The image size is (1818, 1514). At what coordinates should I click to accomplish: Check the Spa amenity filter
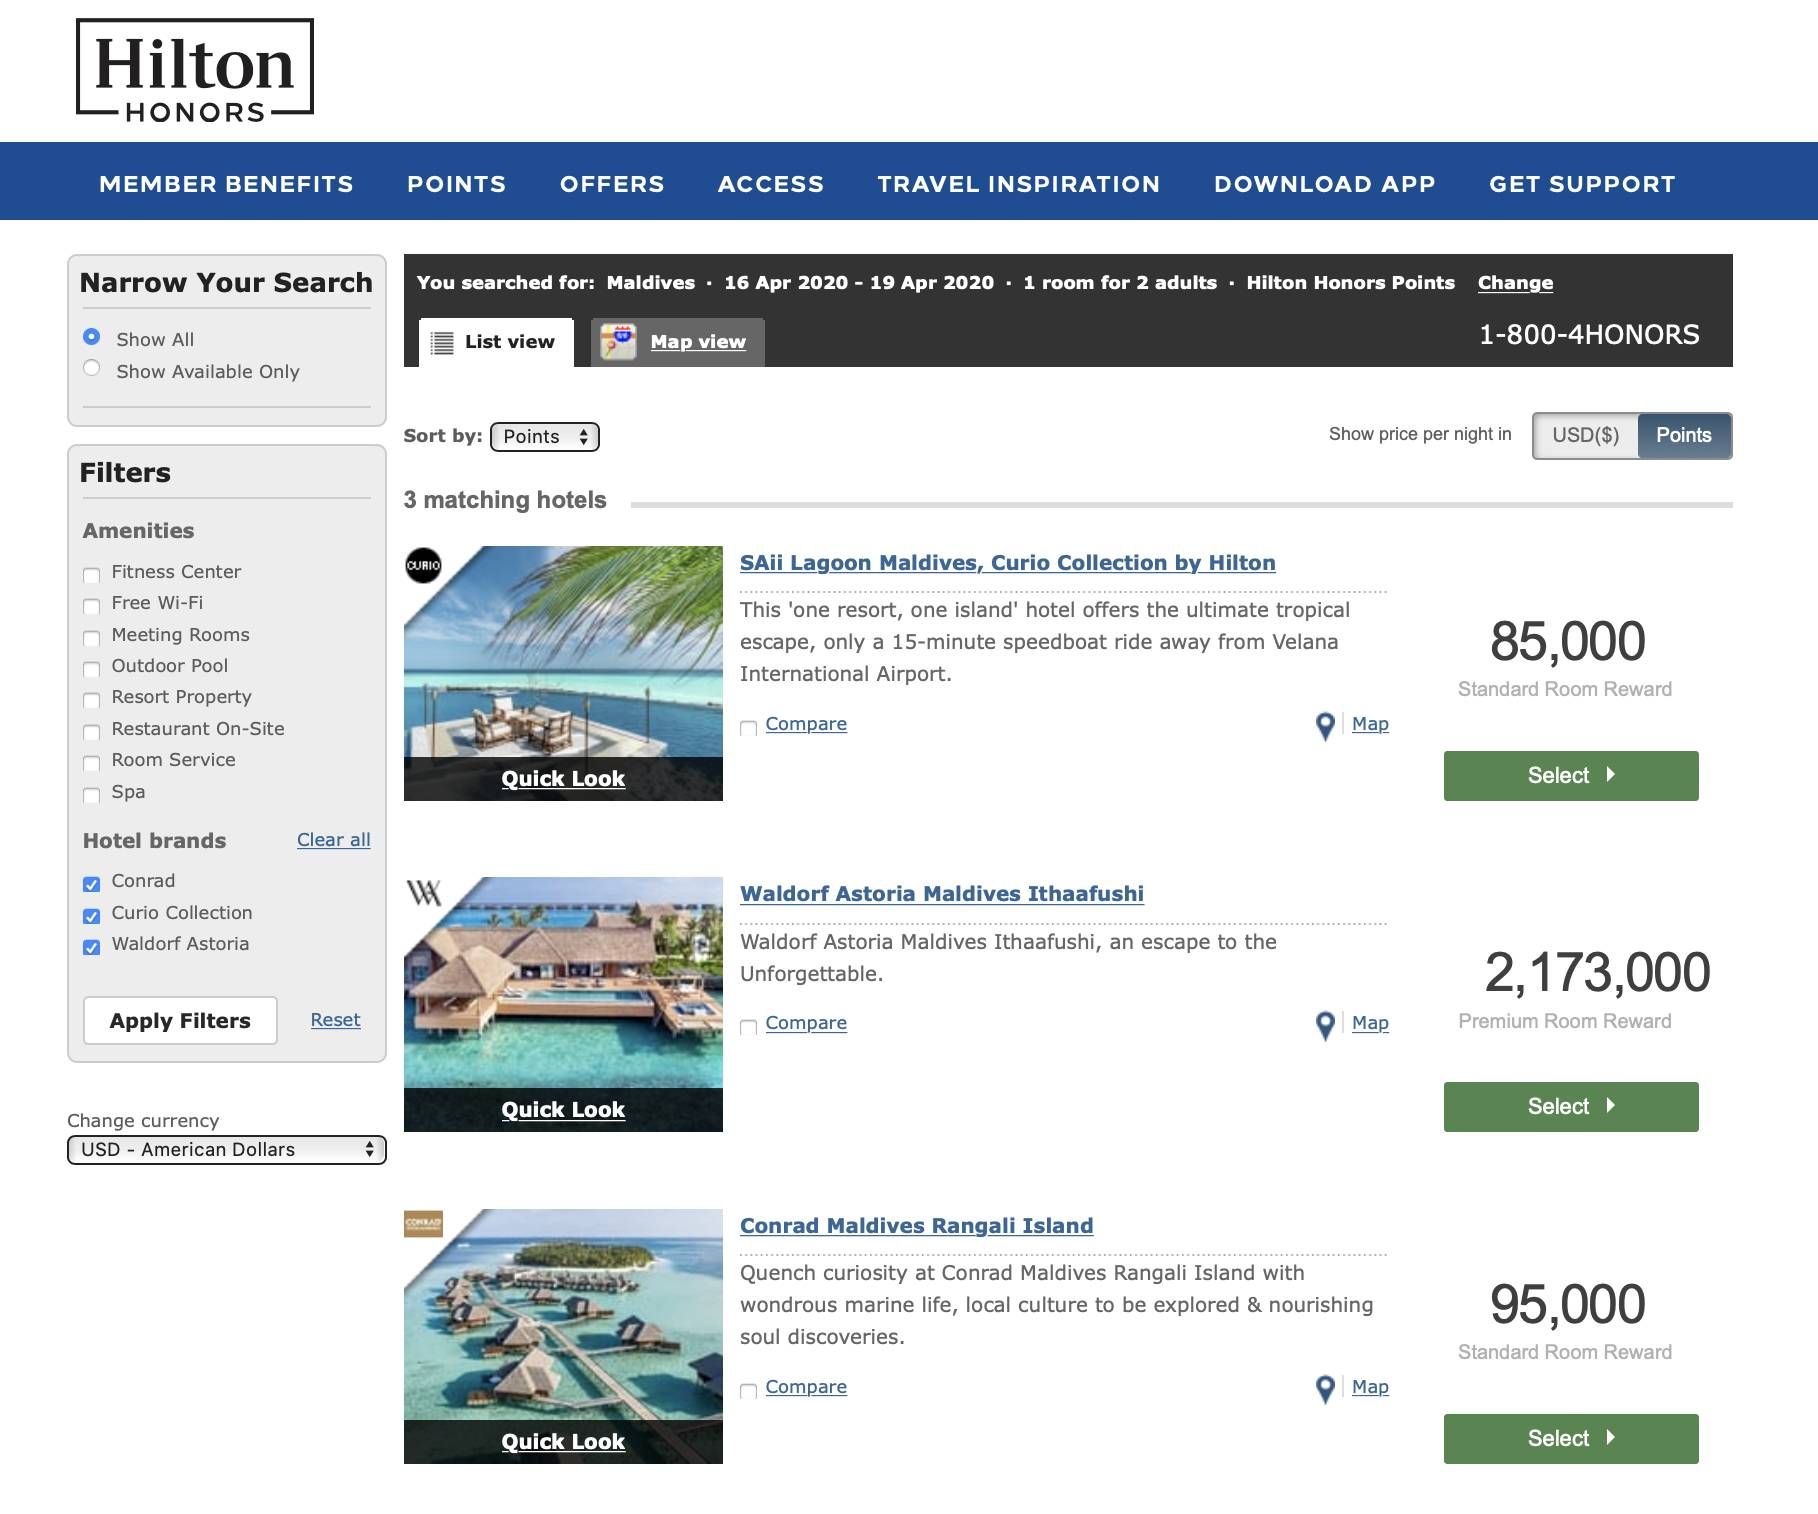point(92,795)
